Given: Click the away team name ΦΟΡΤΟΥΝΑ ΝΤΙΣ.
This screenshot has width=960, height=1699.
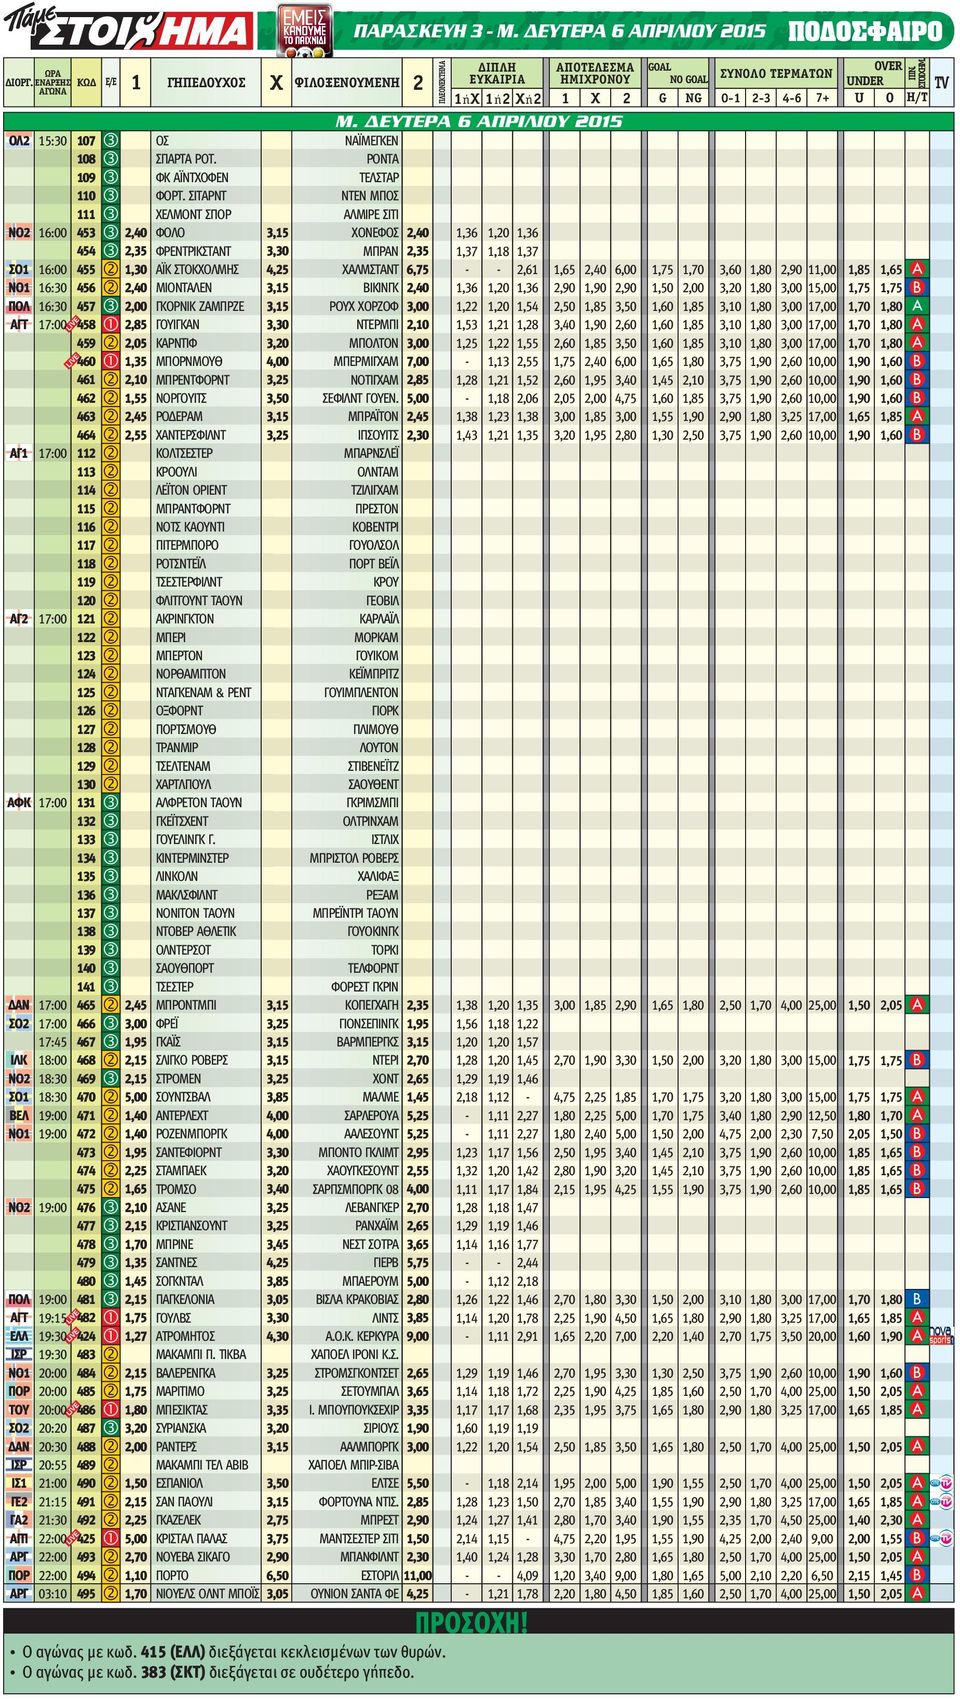Looking at the screenshot, I should [x=359, y=1501].
